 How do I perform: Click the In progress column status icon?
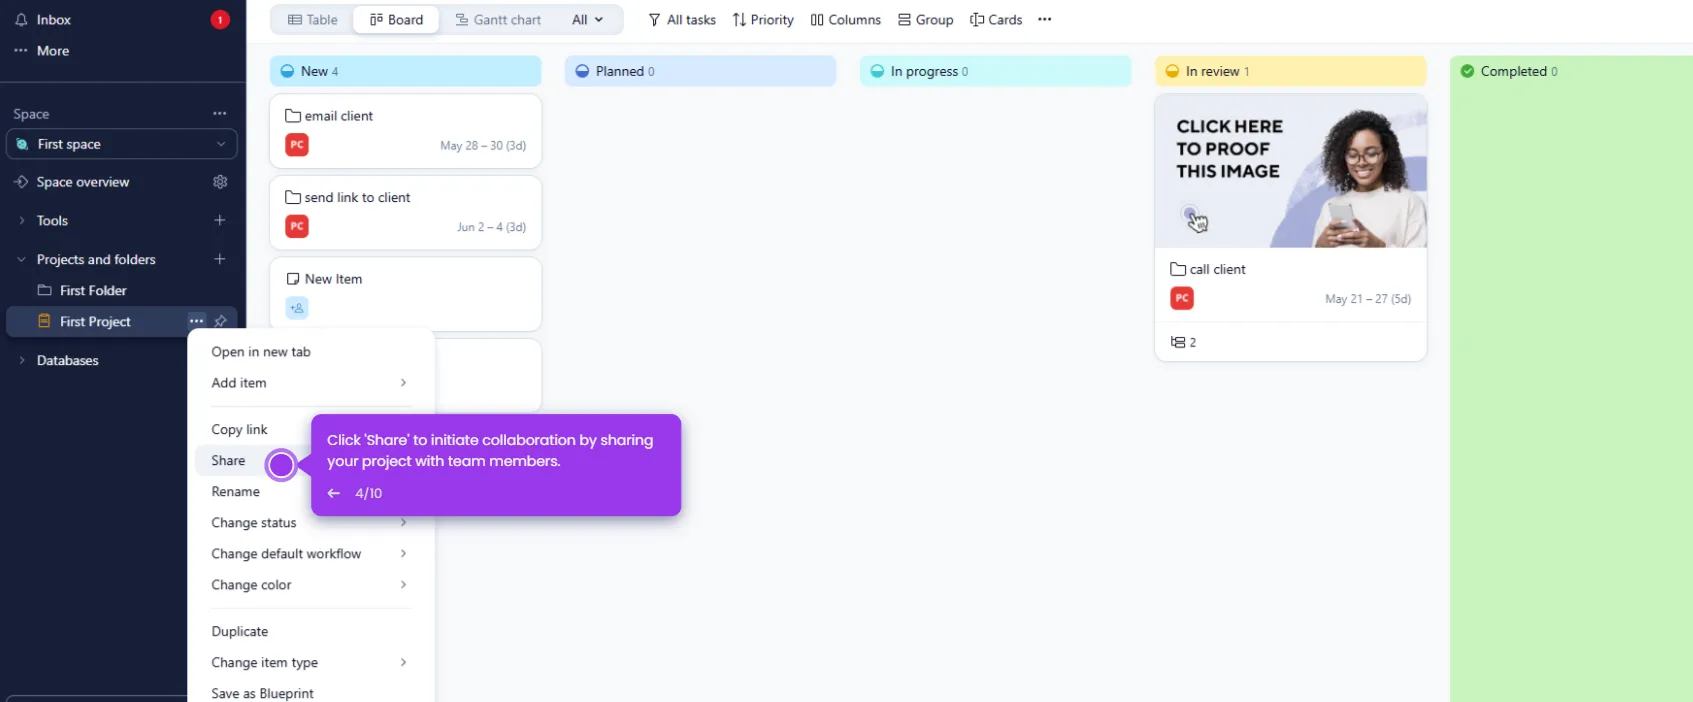tap(877, 71)
